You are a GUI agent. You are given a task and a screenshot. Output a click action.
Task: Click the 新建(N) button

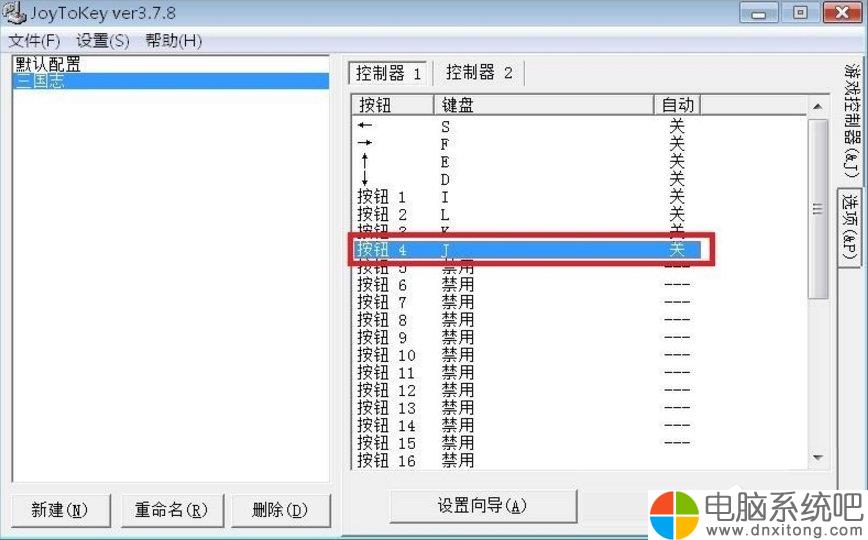point(60,510)
